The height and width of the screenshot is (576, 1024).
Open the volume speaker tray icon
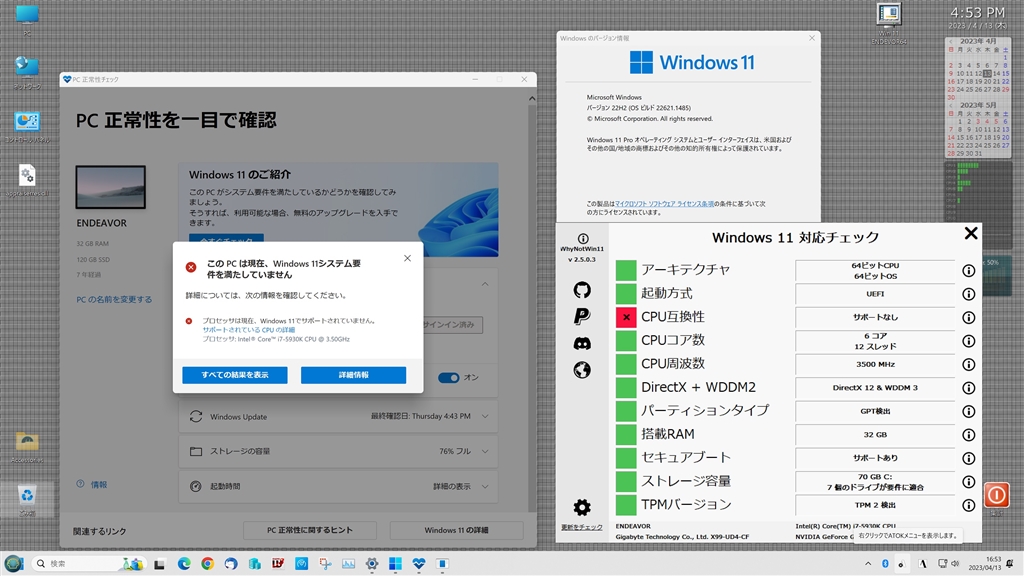pos(955,564)
